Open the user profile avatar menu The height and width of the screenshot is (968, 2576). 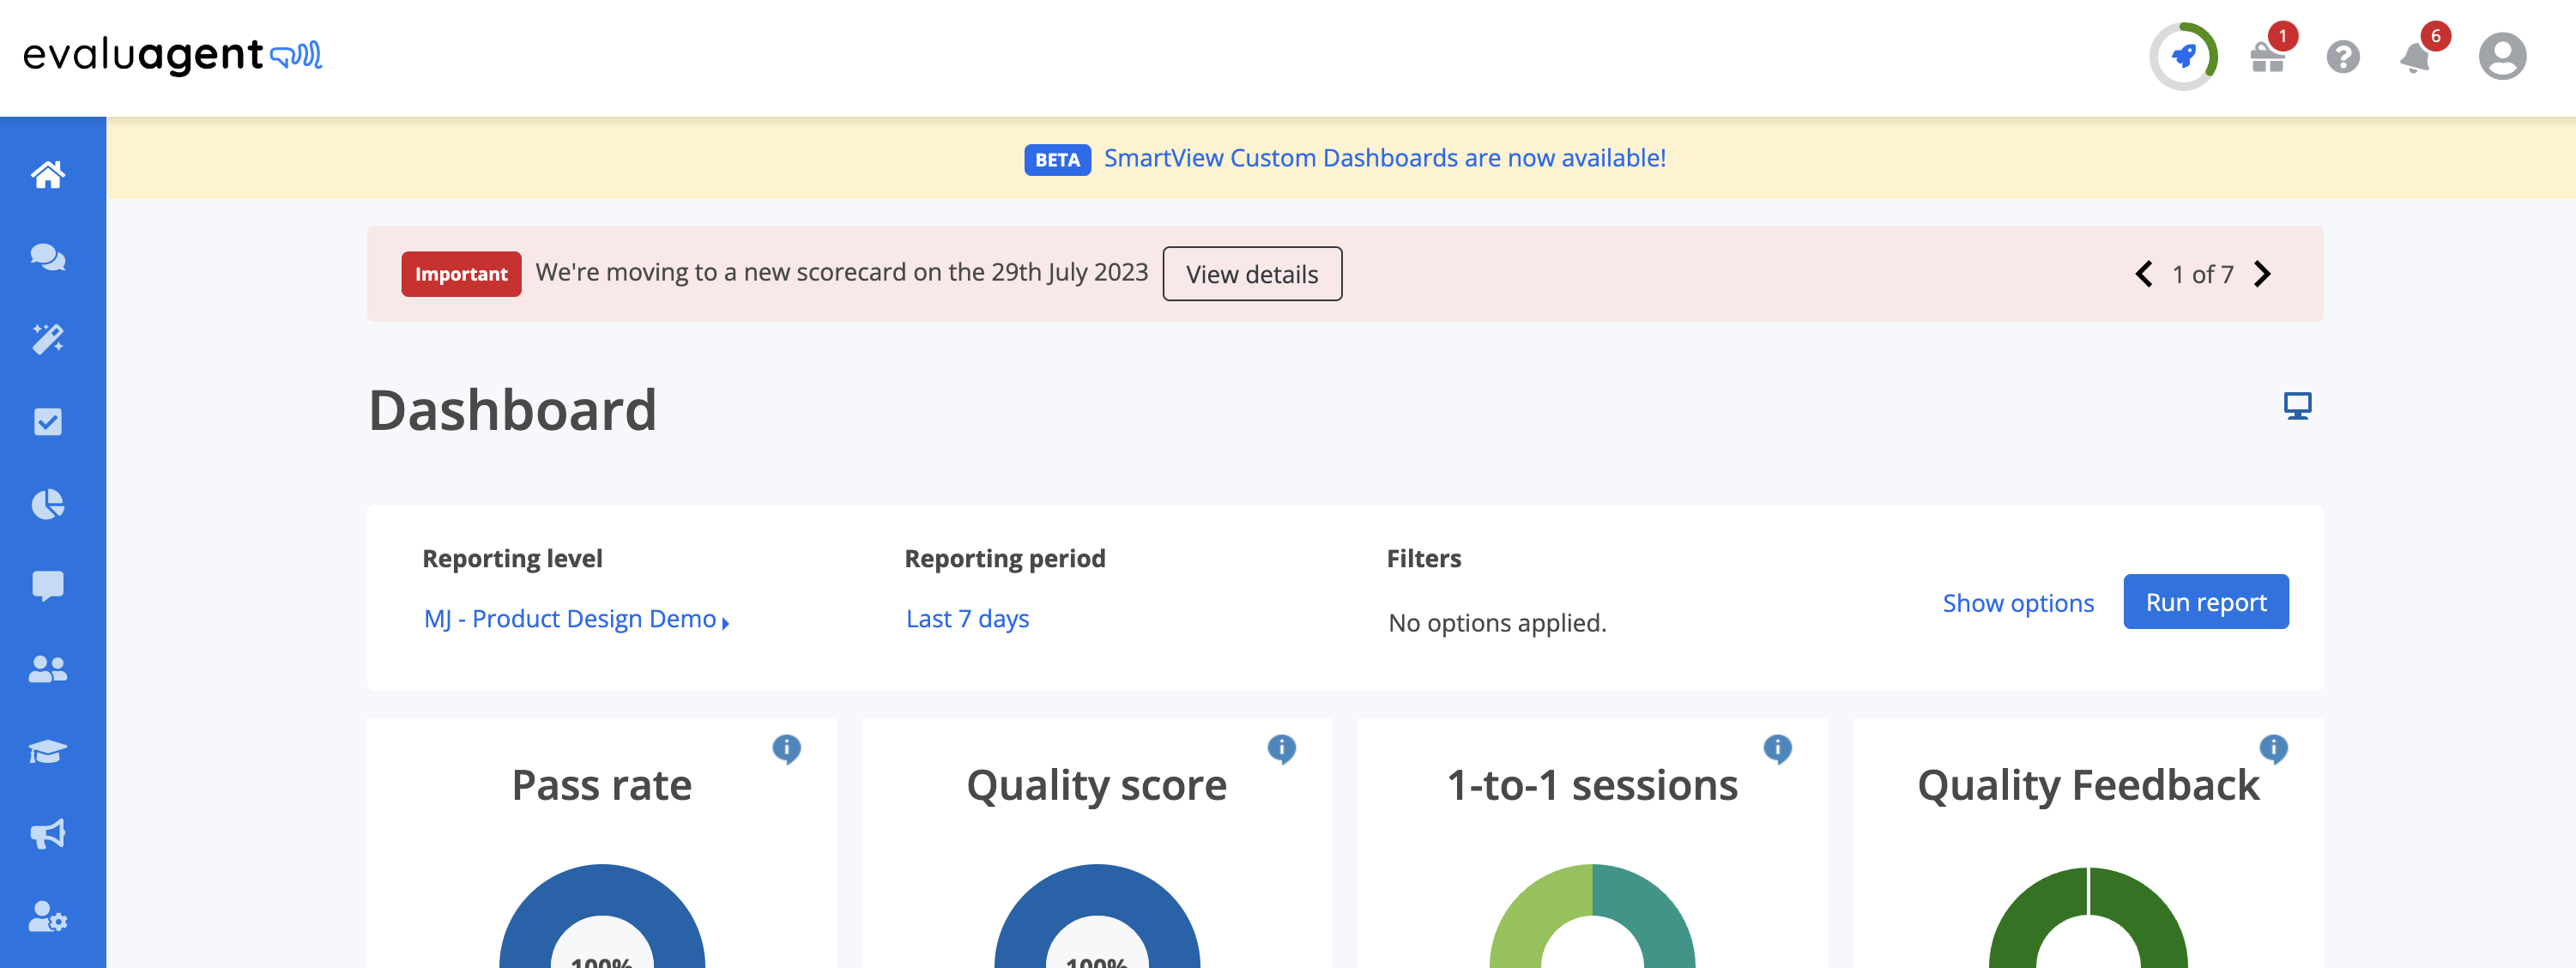pos(2502,56)
